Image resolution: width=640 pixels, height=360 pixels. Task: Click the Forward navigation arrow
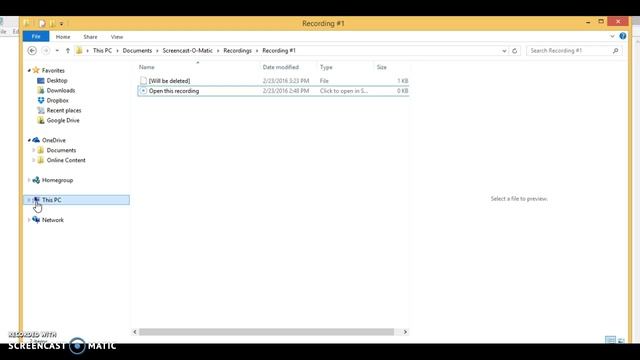[46, 51]
